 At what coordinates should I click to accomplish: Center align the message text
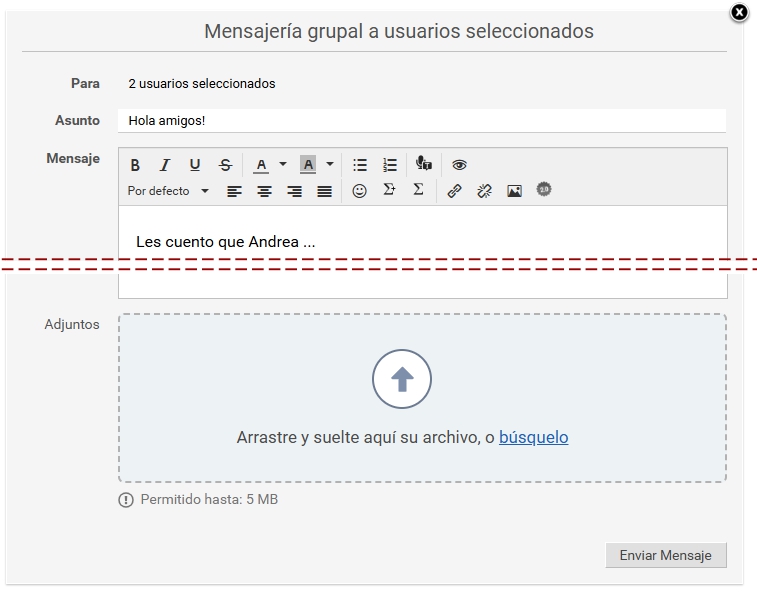[x=264, y=191]
